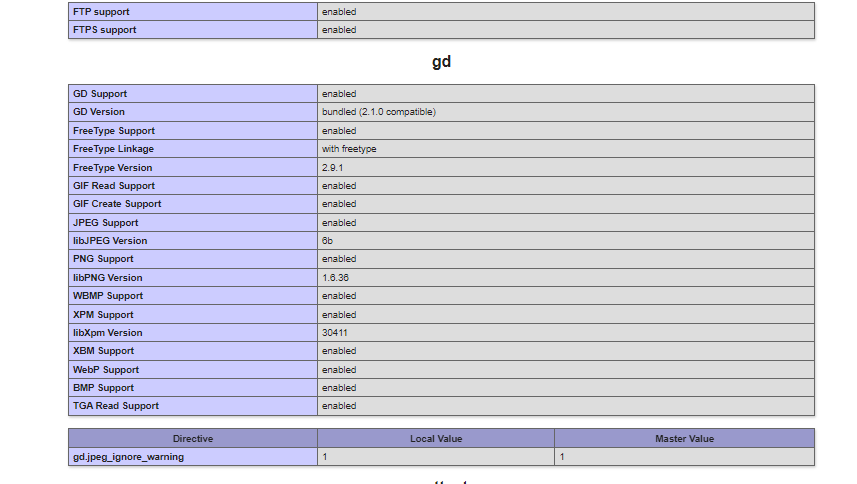The height and width of the screenshot is (484, 857).
Task: Select the FreeType Linkage value text
Action: coord(349,149)
